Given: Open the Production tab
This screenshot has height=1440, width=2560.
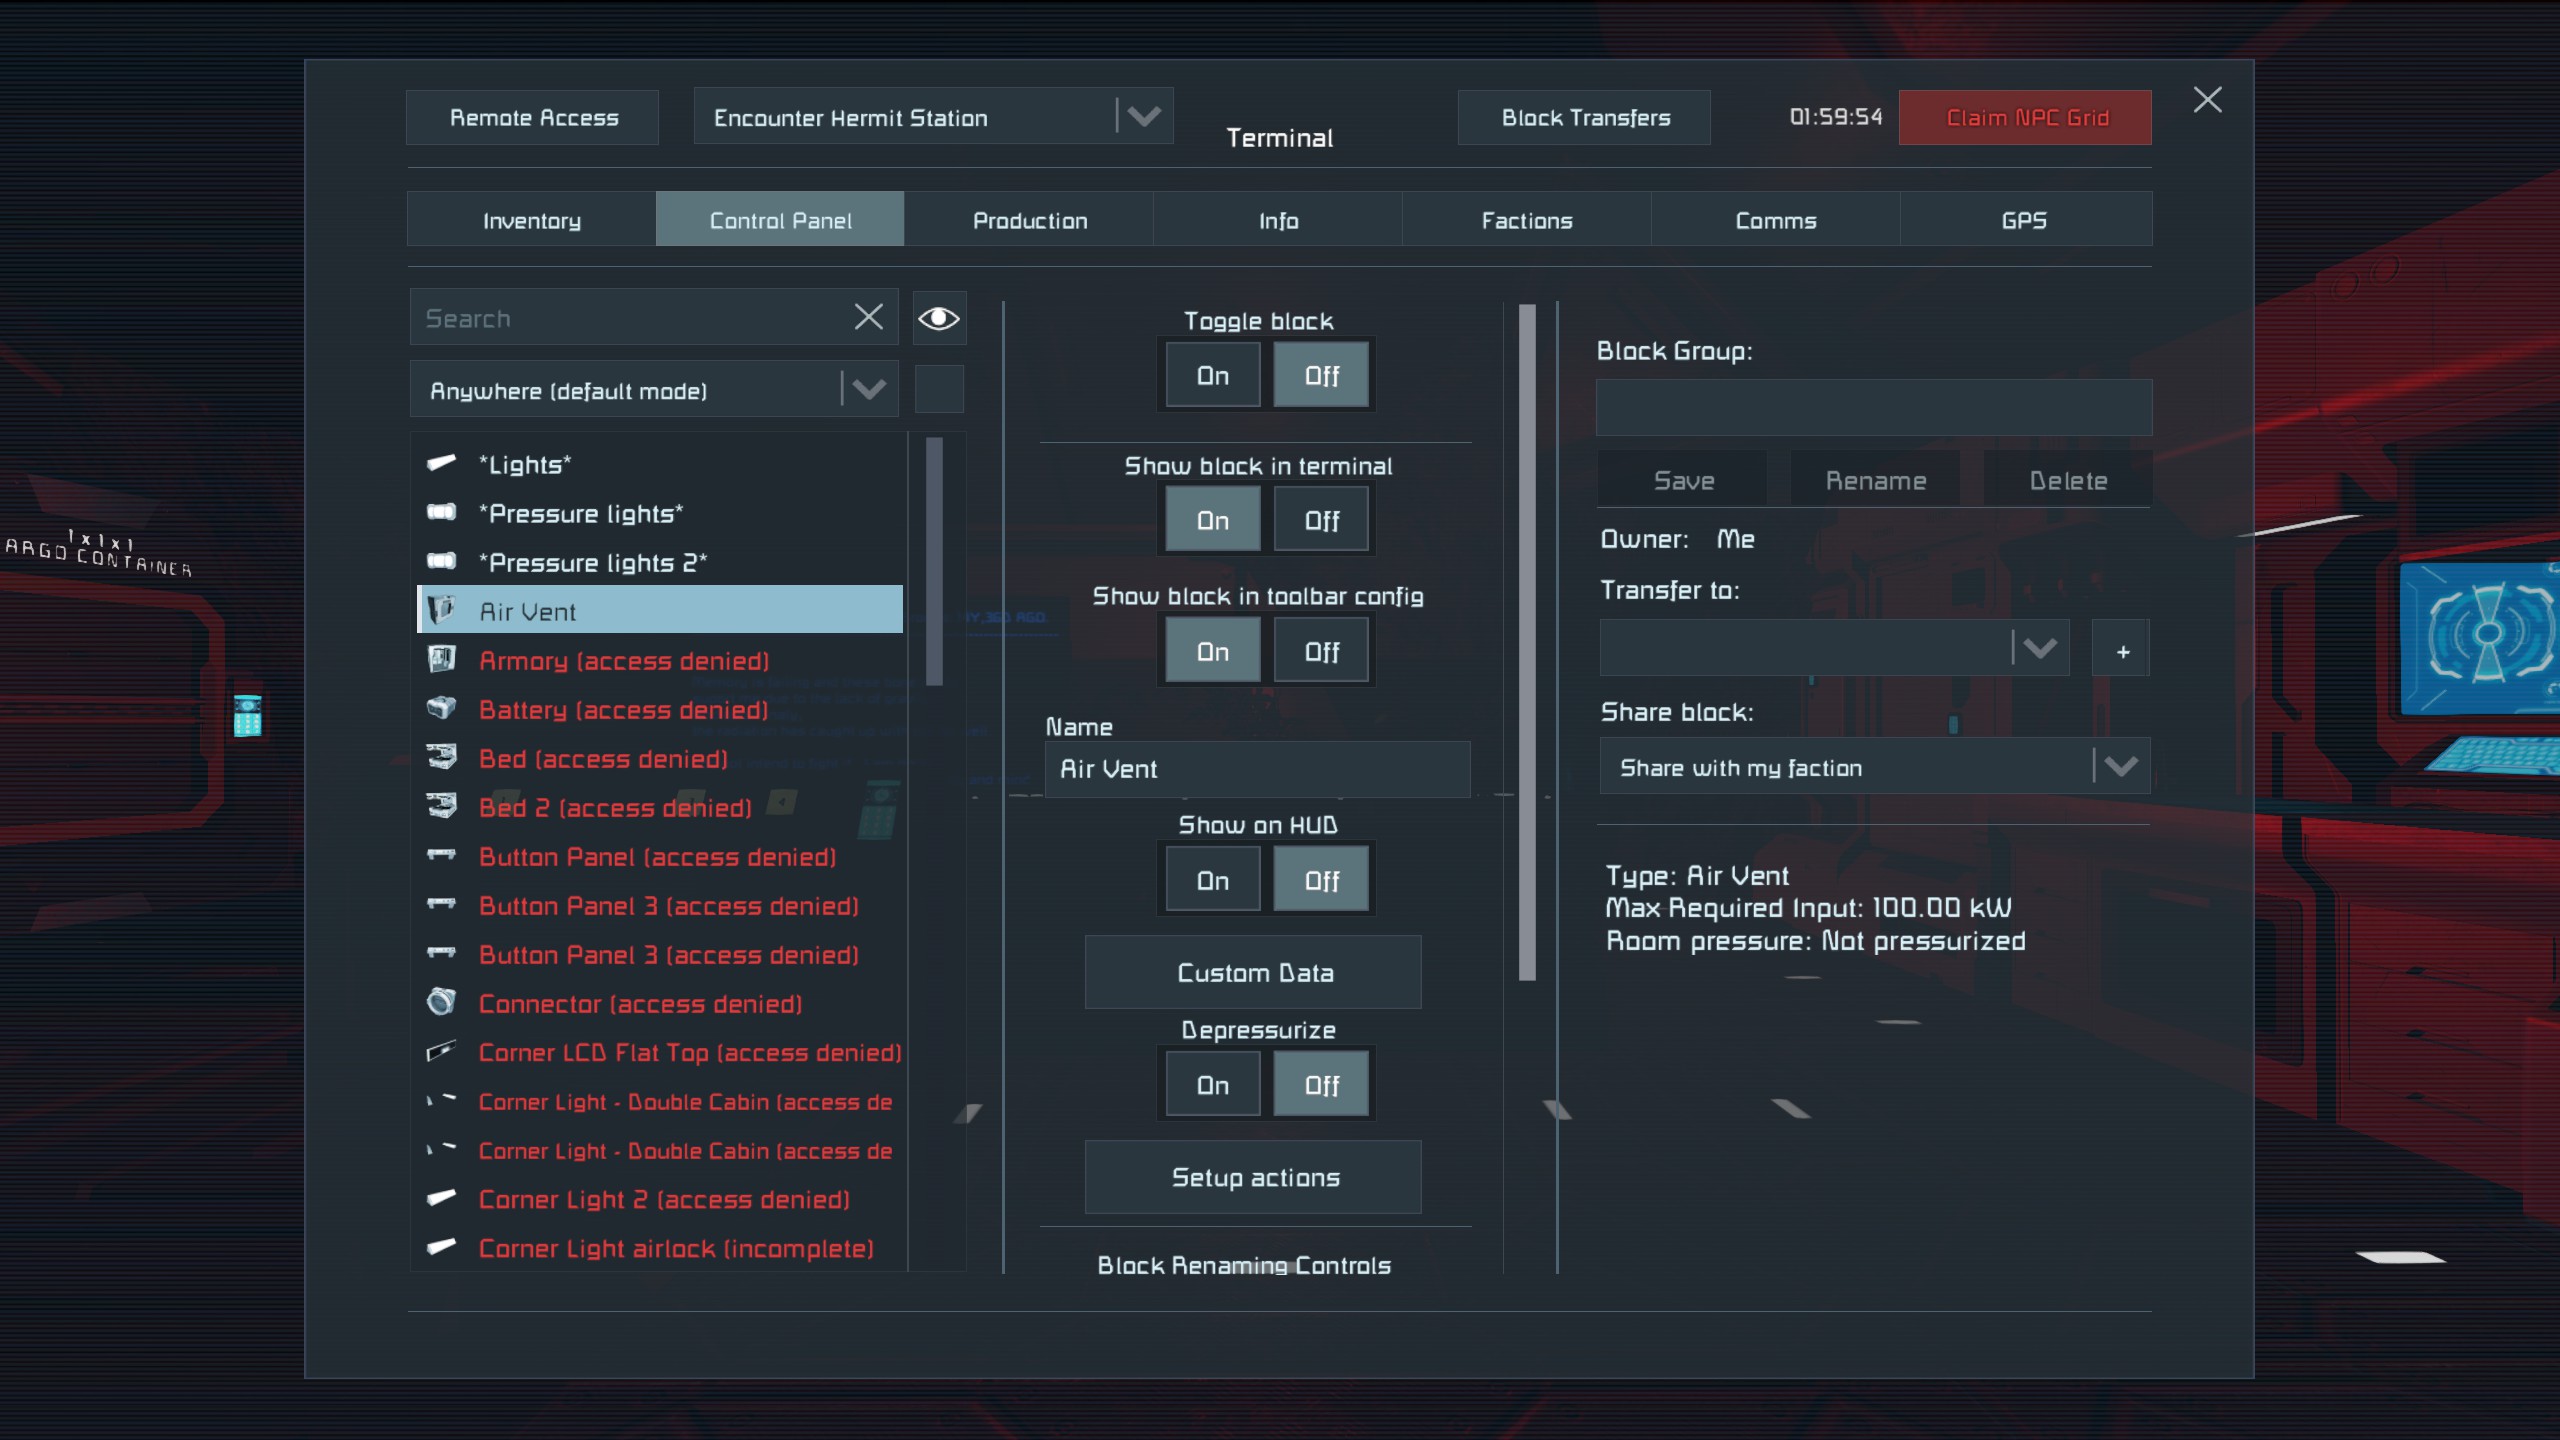Looking at the screenshot, I should tap(1029, 220).
